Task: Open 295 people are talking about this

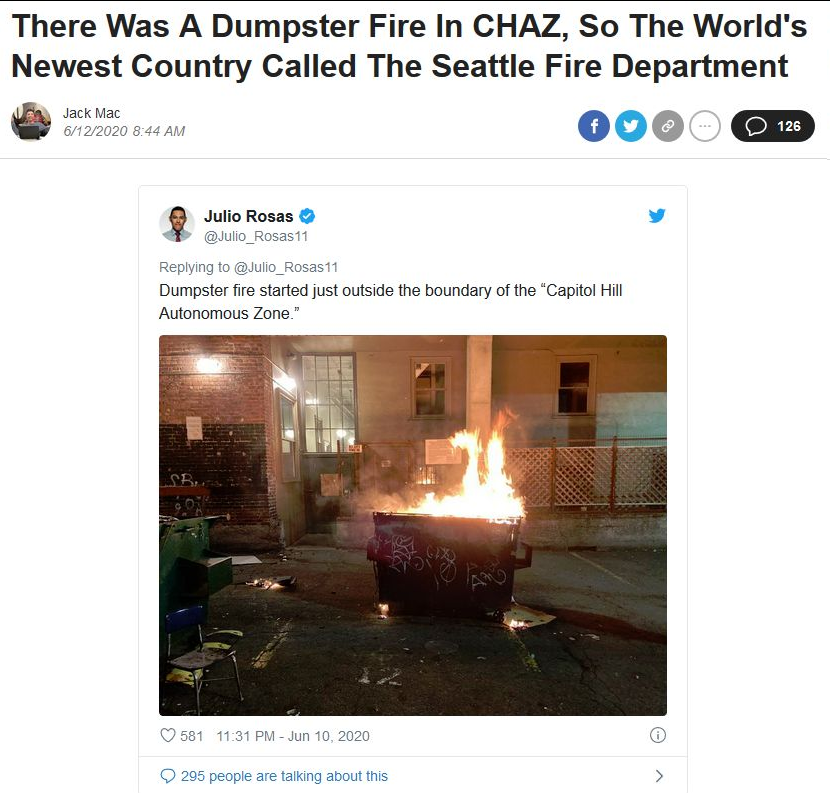Action: pos(274,776)
